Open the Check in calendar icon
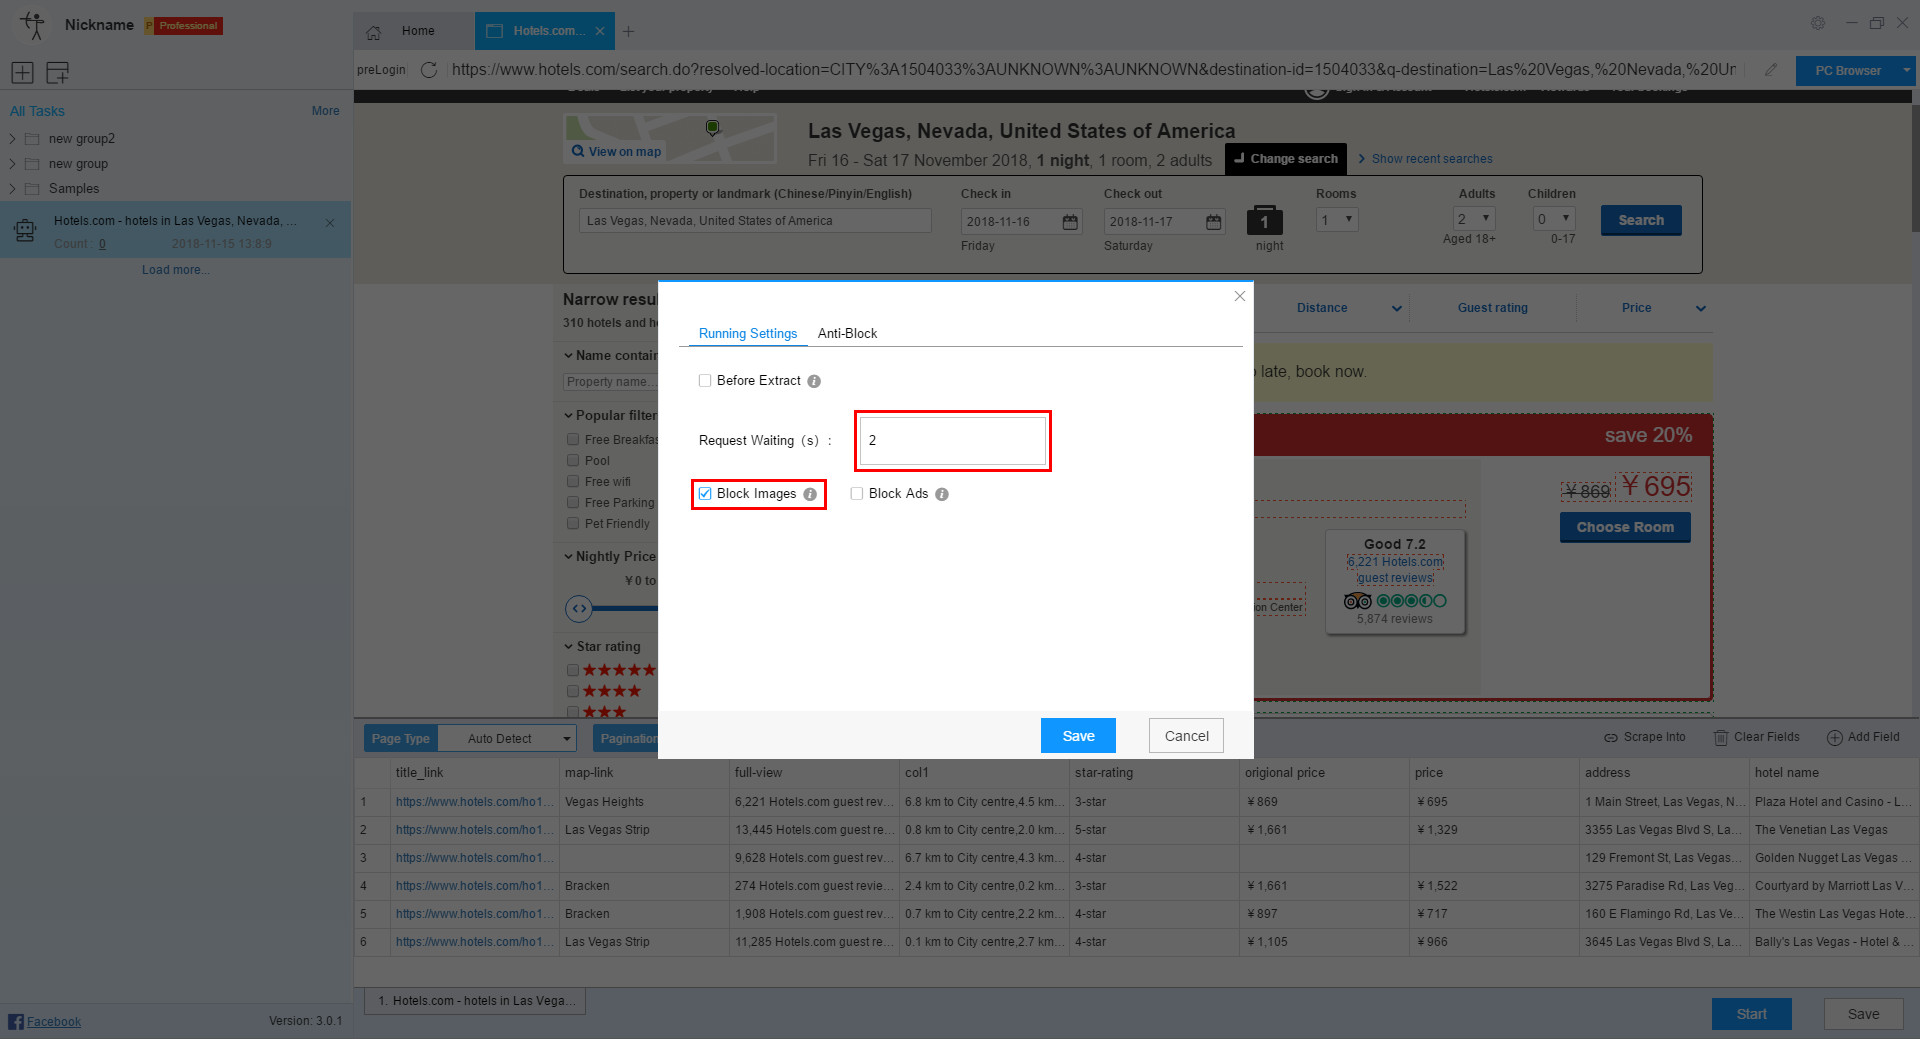Image resolution: width=1920 pixels, height=1039 pixels. 1070,222
